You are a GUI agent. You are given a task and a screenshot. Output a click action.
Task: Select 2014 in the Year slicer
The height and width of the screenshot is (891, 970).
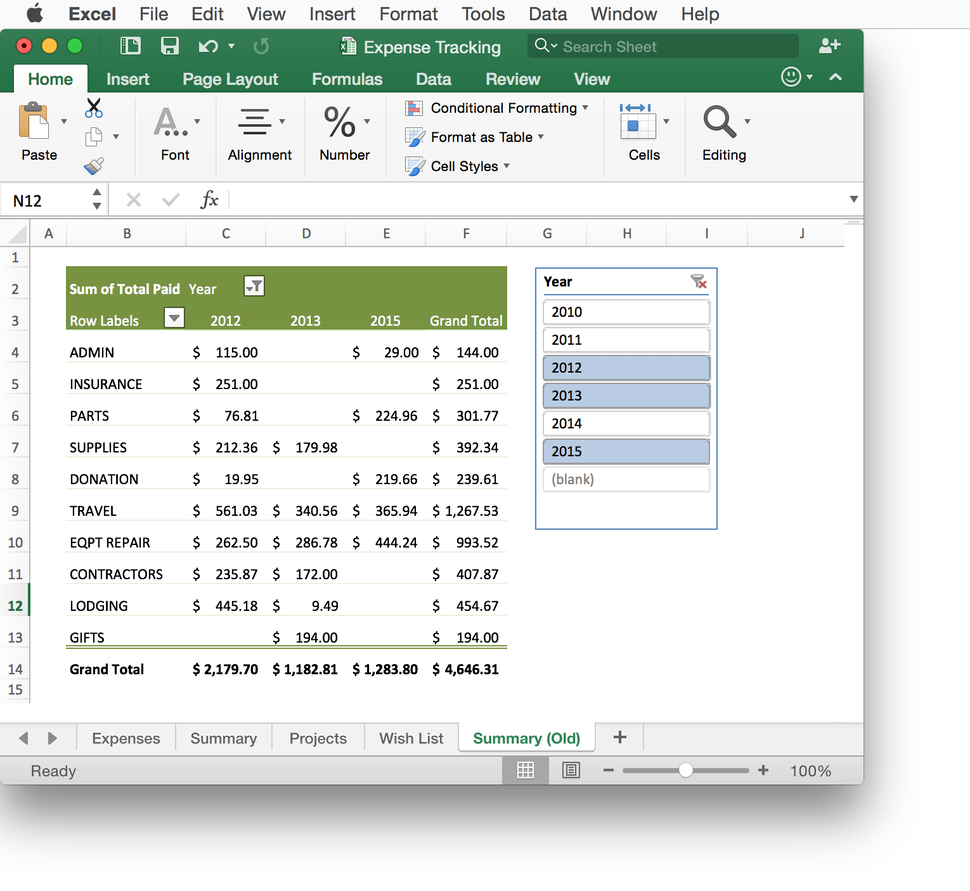pos(625,423)
